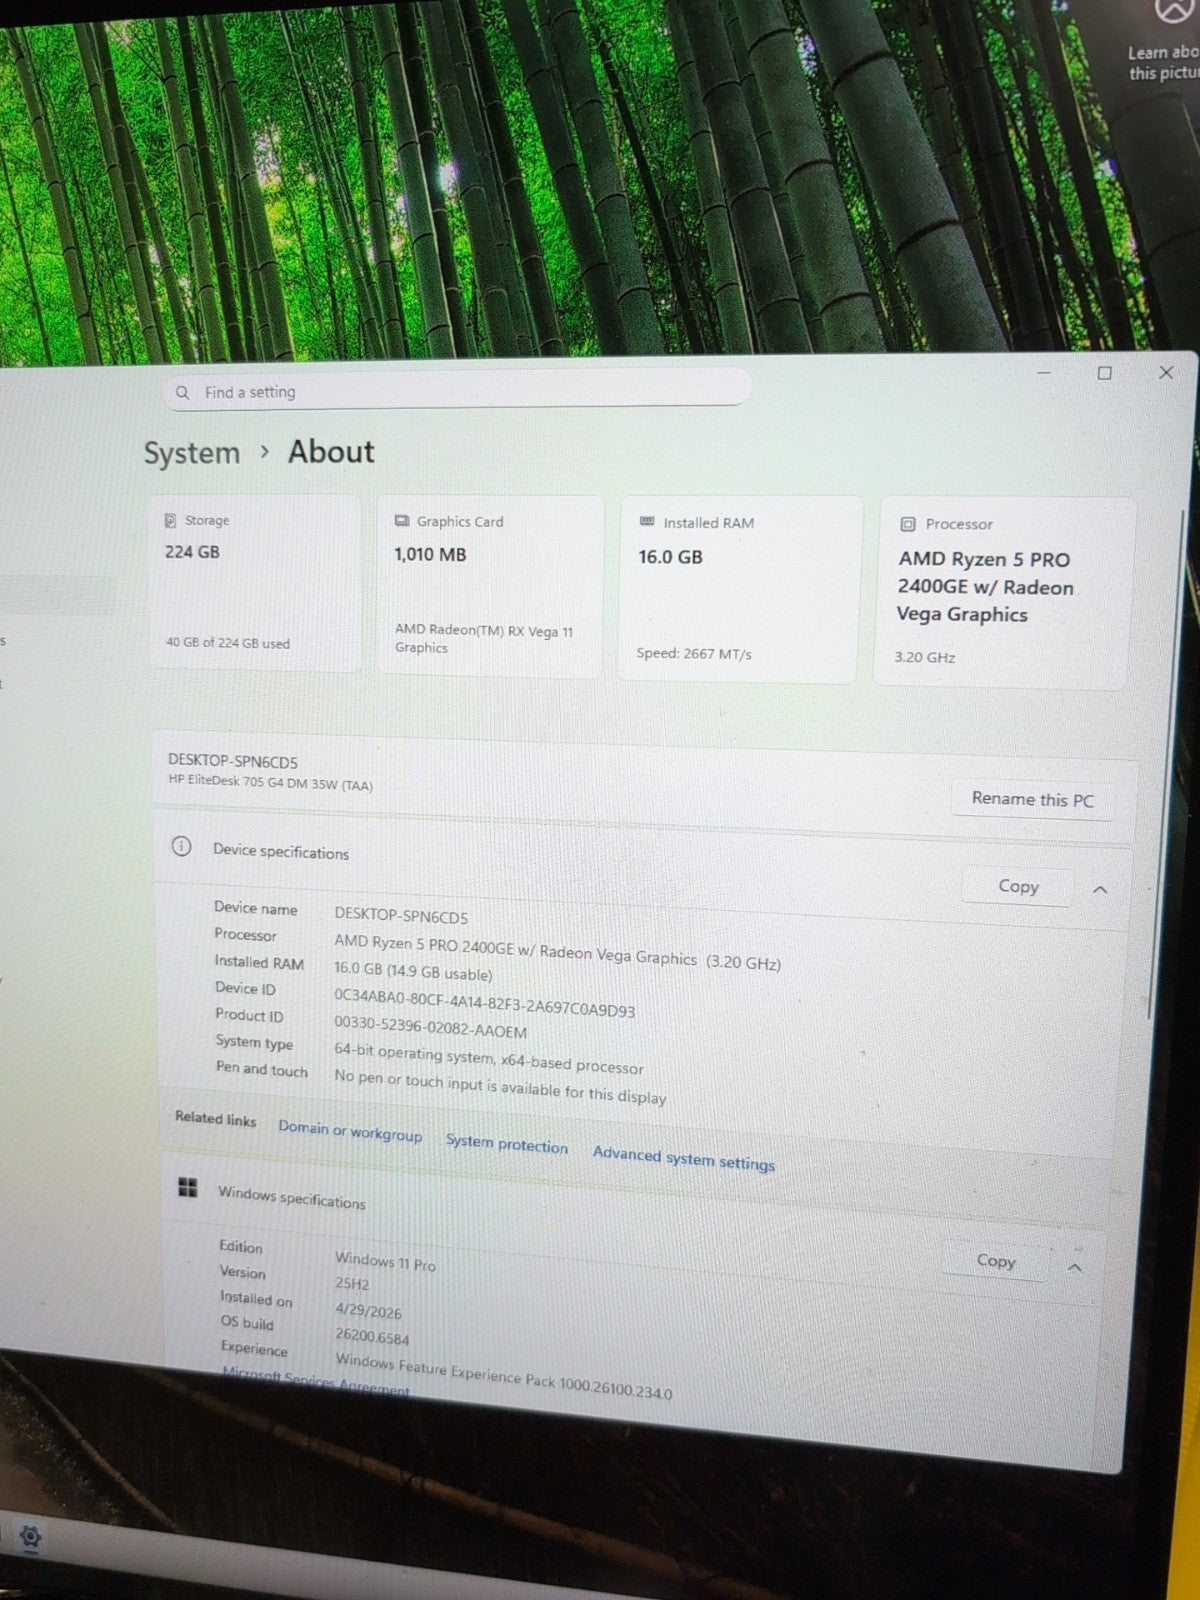Open Microsoft Services Agreement link
Image resolution: width=1200 pixels, height=1600 pixels.
coord(316,1382)
